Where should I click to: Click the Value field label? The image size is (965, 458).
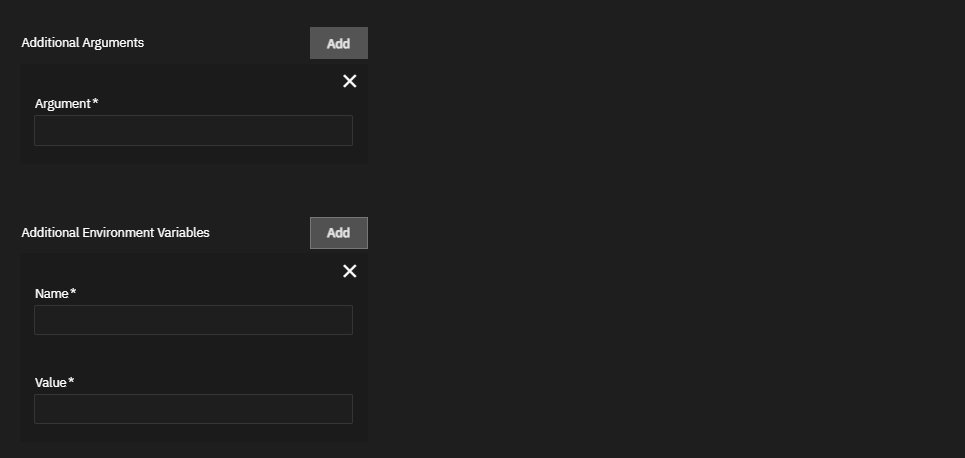tap(51, 383)
